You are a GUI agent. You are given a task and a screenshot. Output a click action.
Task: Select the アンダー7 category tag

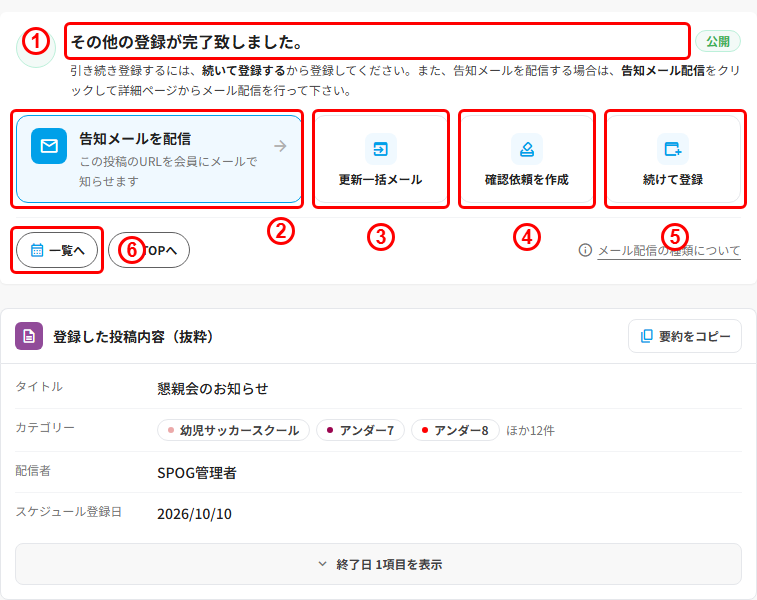(360, 430)
